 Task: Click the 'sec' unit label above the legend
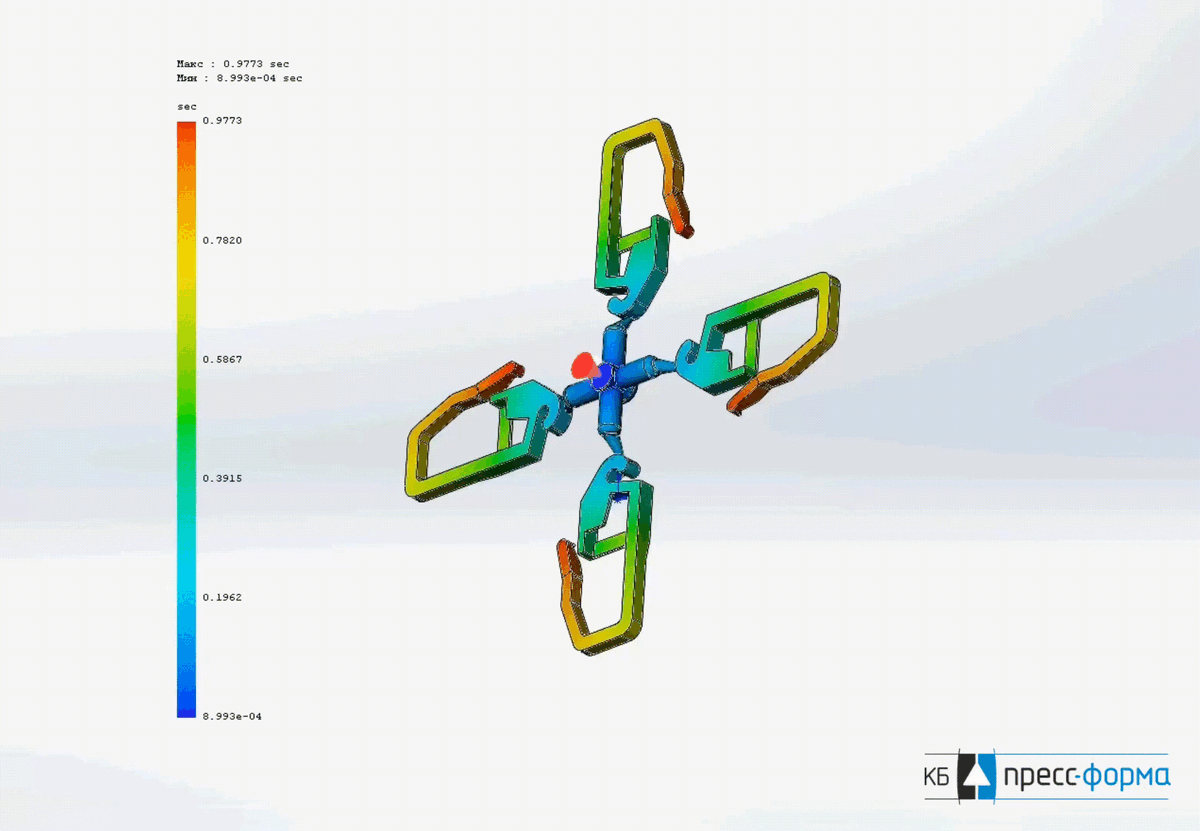tap(187, 106)
